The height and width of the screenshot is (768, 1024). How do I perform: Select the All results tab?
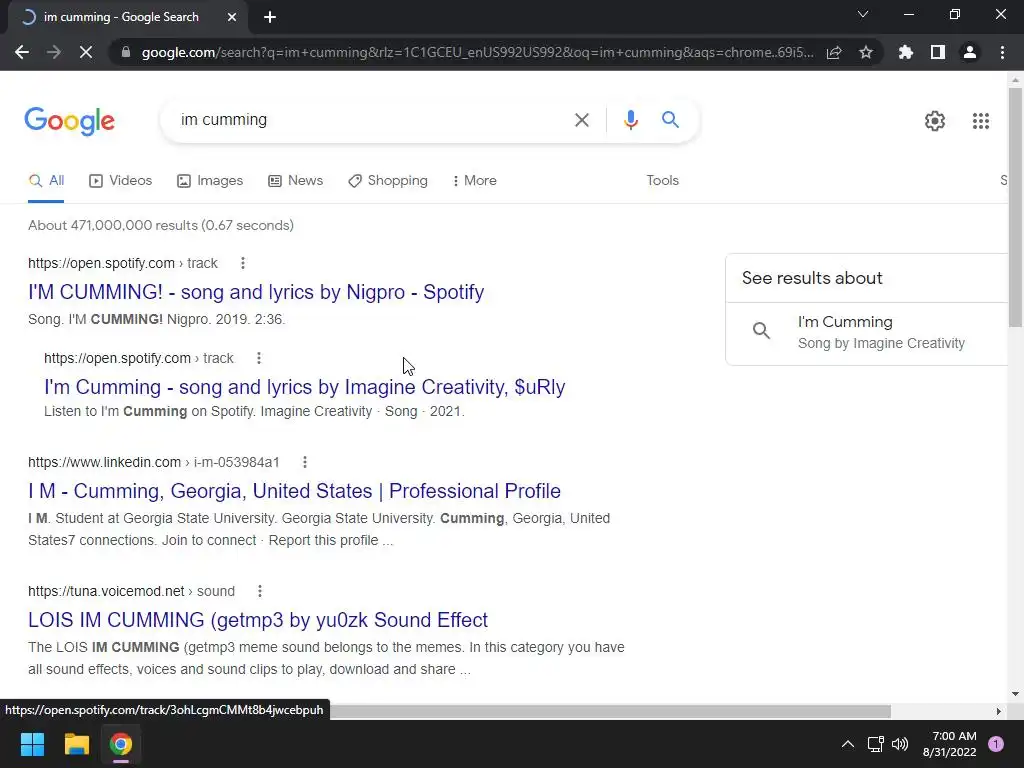click(46, 181)
